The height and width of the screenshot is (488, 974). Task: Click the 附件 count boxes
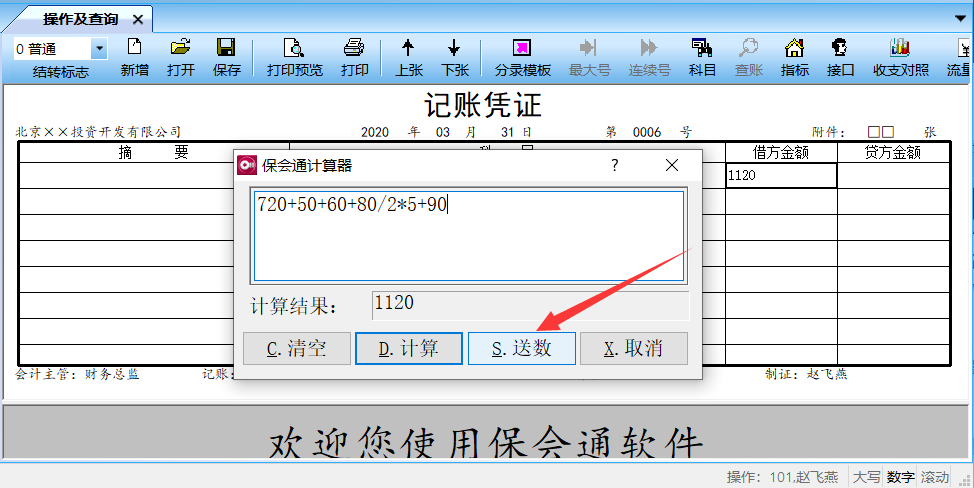(881, 132)
